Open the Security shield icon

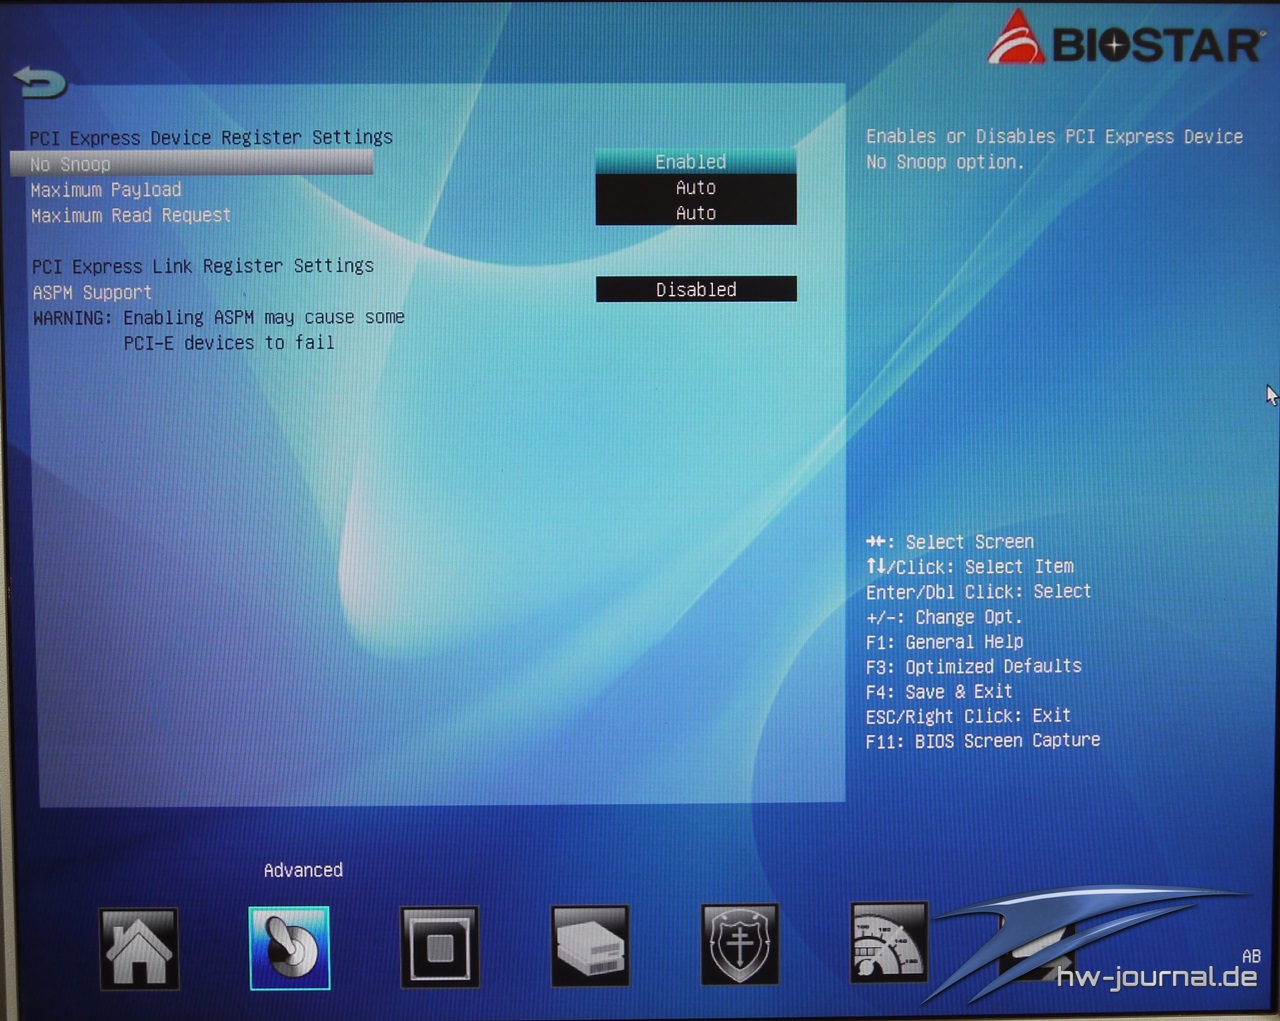[x=739, y=945]
